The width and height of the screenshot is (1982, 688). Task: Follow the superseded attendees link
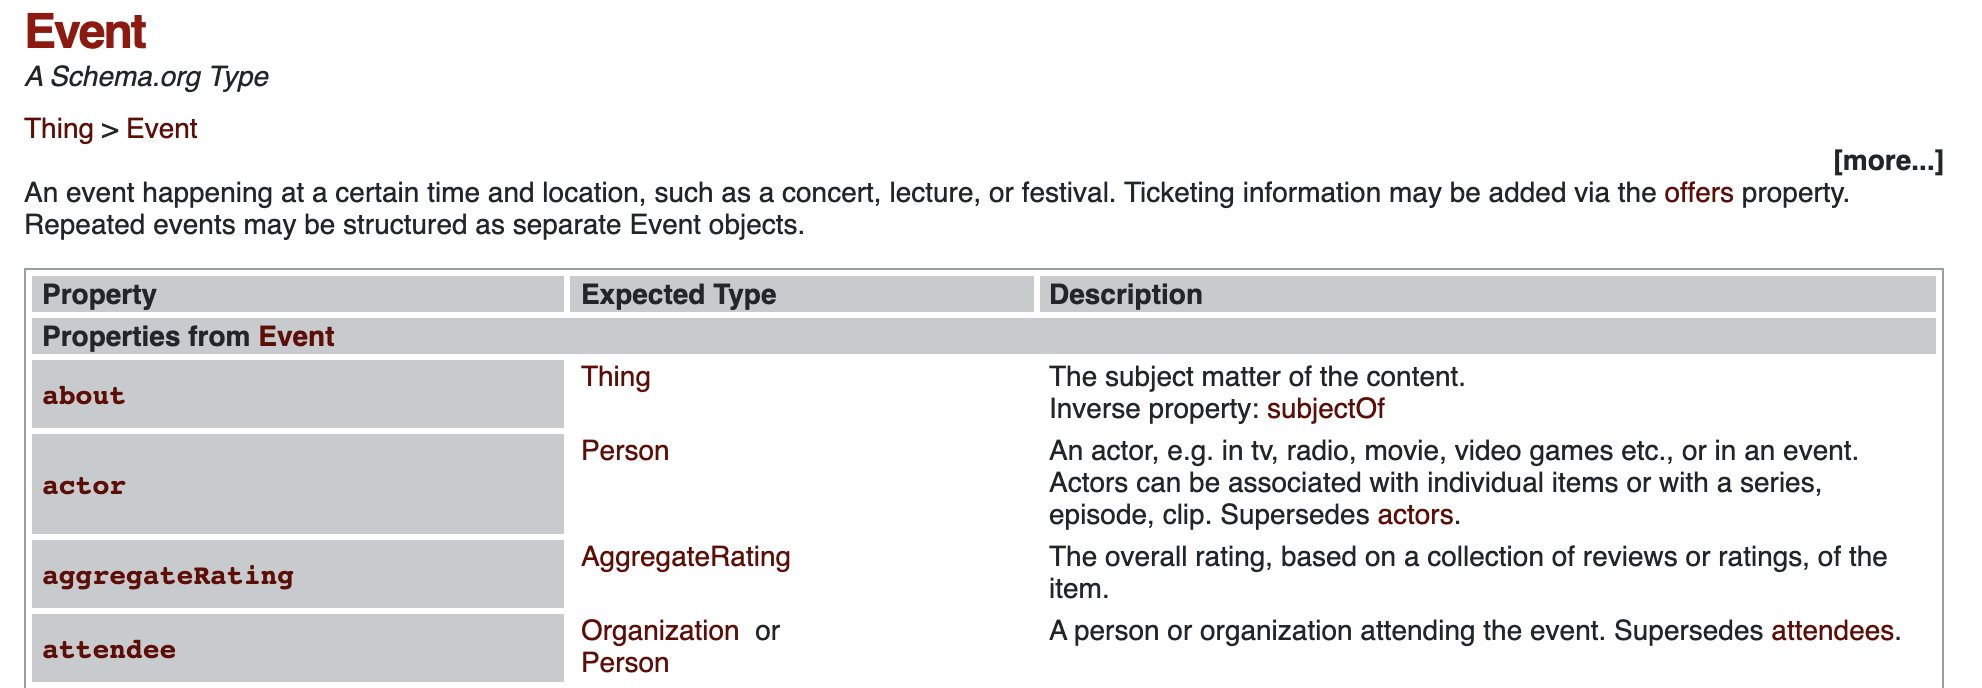pyautogui.click(x=1832, y=631)
